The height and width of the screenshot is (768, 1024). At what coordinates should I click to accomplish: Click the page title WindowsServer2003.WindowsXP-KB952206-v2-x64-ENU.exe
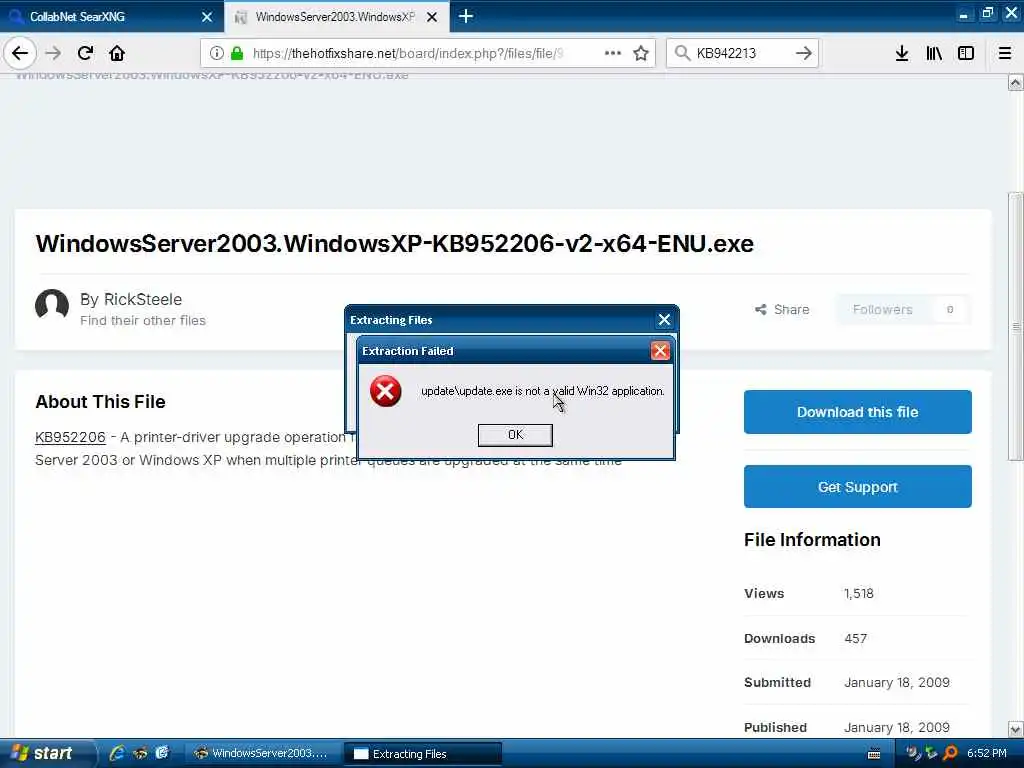tap(394, 243)
